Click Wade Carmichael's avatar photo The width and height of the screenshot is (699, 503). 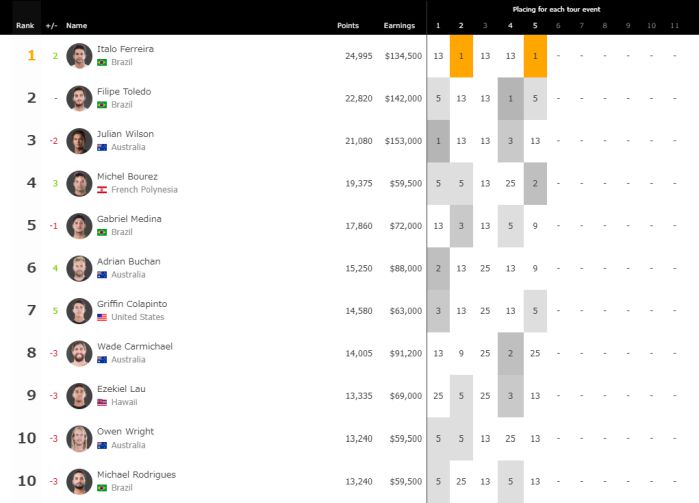point(79,353)
